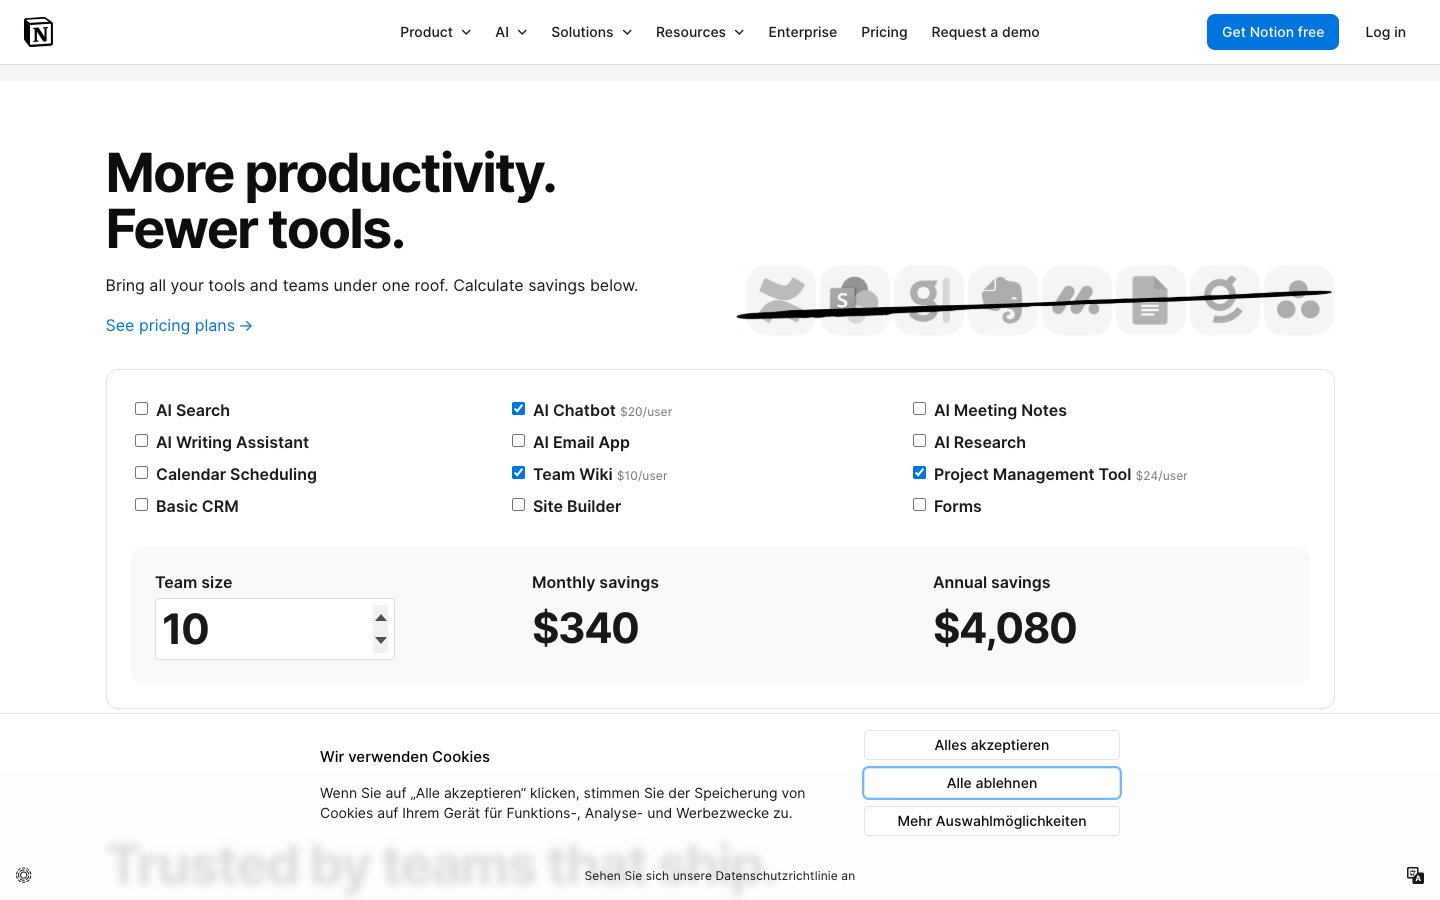Screen dimensions: 1440x900
Task: Click the Team size input field
Action: [x=262, y=629]
